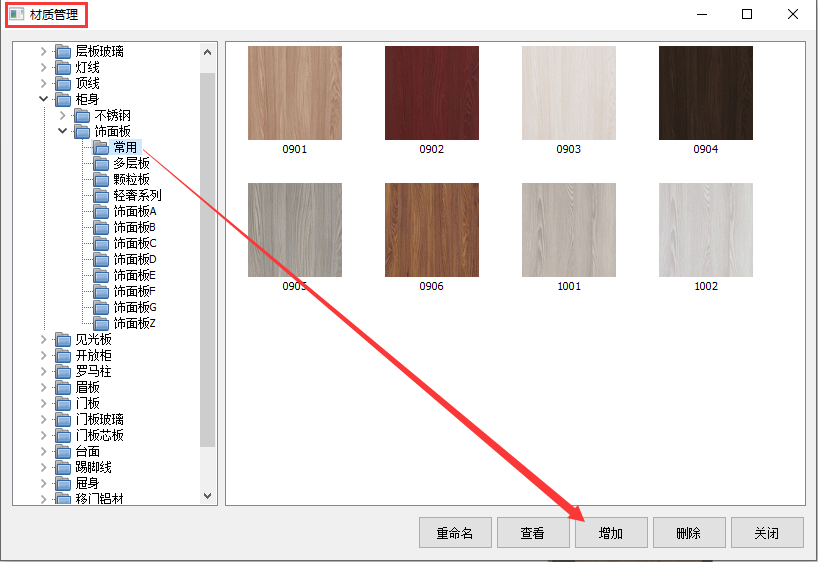The height and width of the screenshot is (562, 818).
Task: Click the 不锈钢 folder icon
Action: point(82,116)
